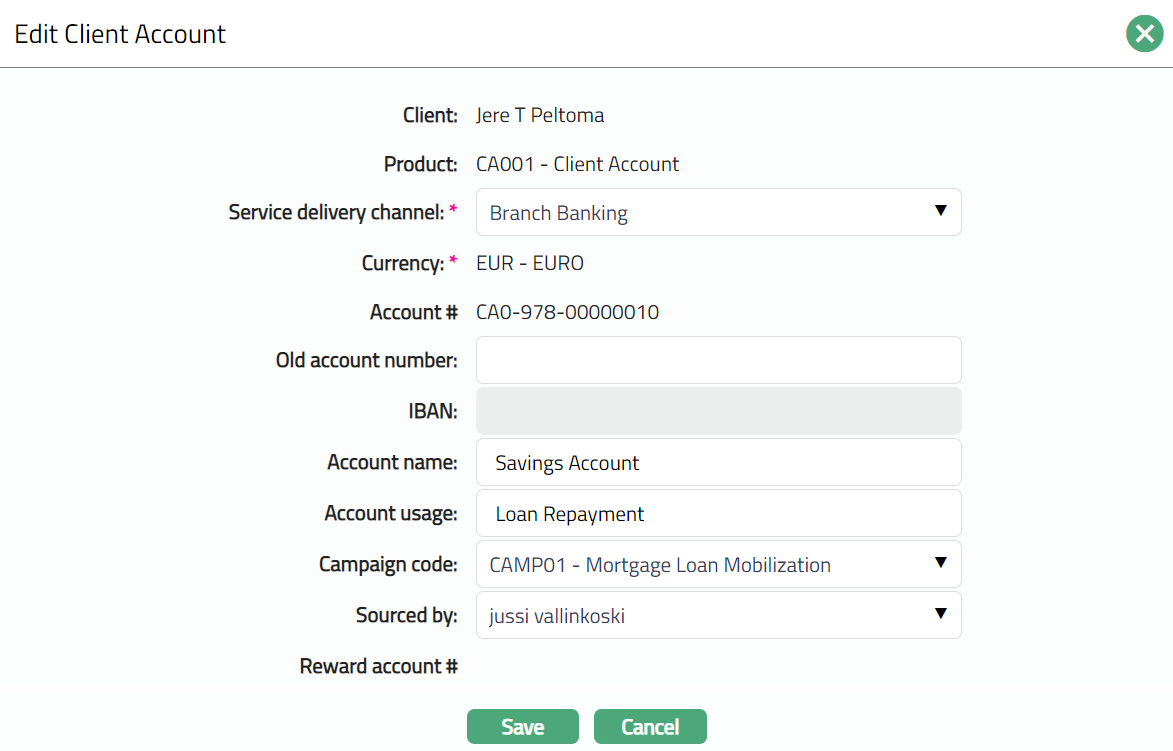Click the Campaign code label
The height and width of the screenshot is (751, 1173).
point(388,565)
